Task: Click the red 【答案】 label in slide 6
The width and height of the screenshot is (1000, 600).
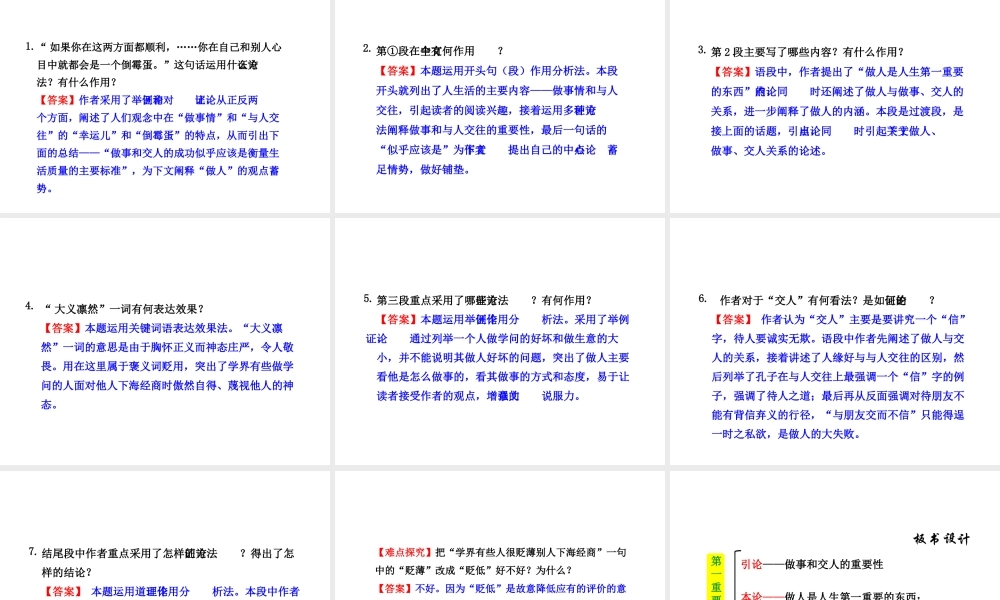Action: point(733,319)
